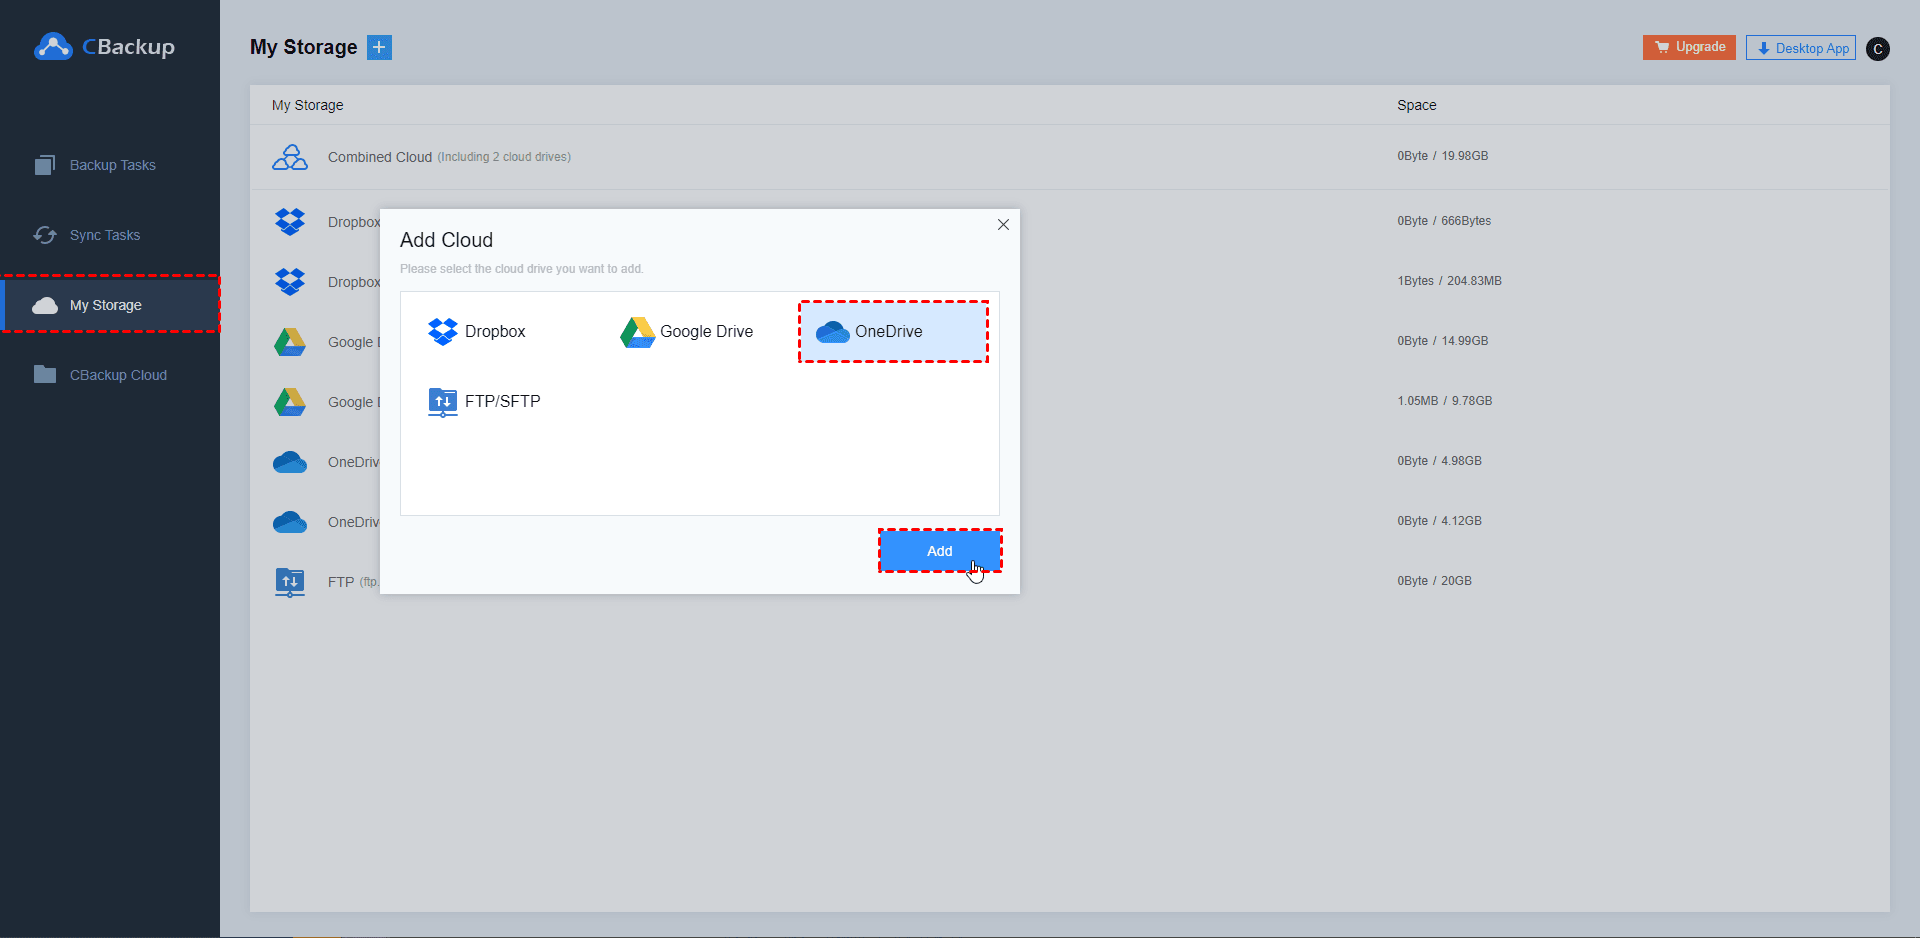Click the orange Upgrade button

click(1689, 47)
